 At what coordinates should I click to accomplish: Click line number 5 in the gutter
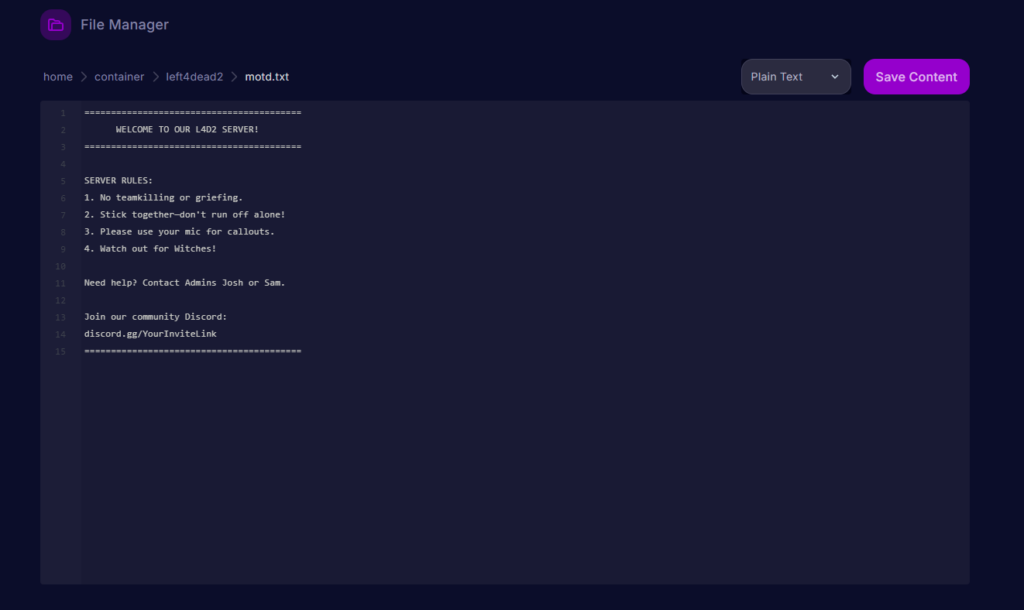(62, 180)
